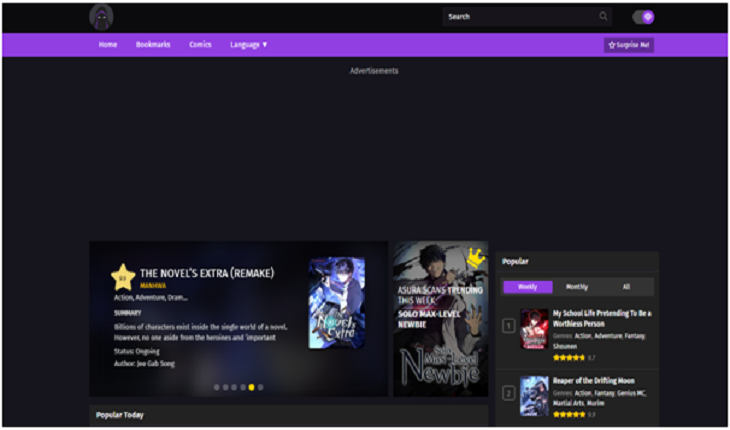The height and width of the screenshot is (430, 730).
Task: Switch to the All popular tab
Action: tap(626, 287)
